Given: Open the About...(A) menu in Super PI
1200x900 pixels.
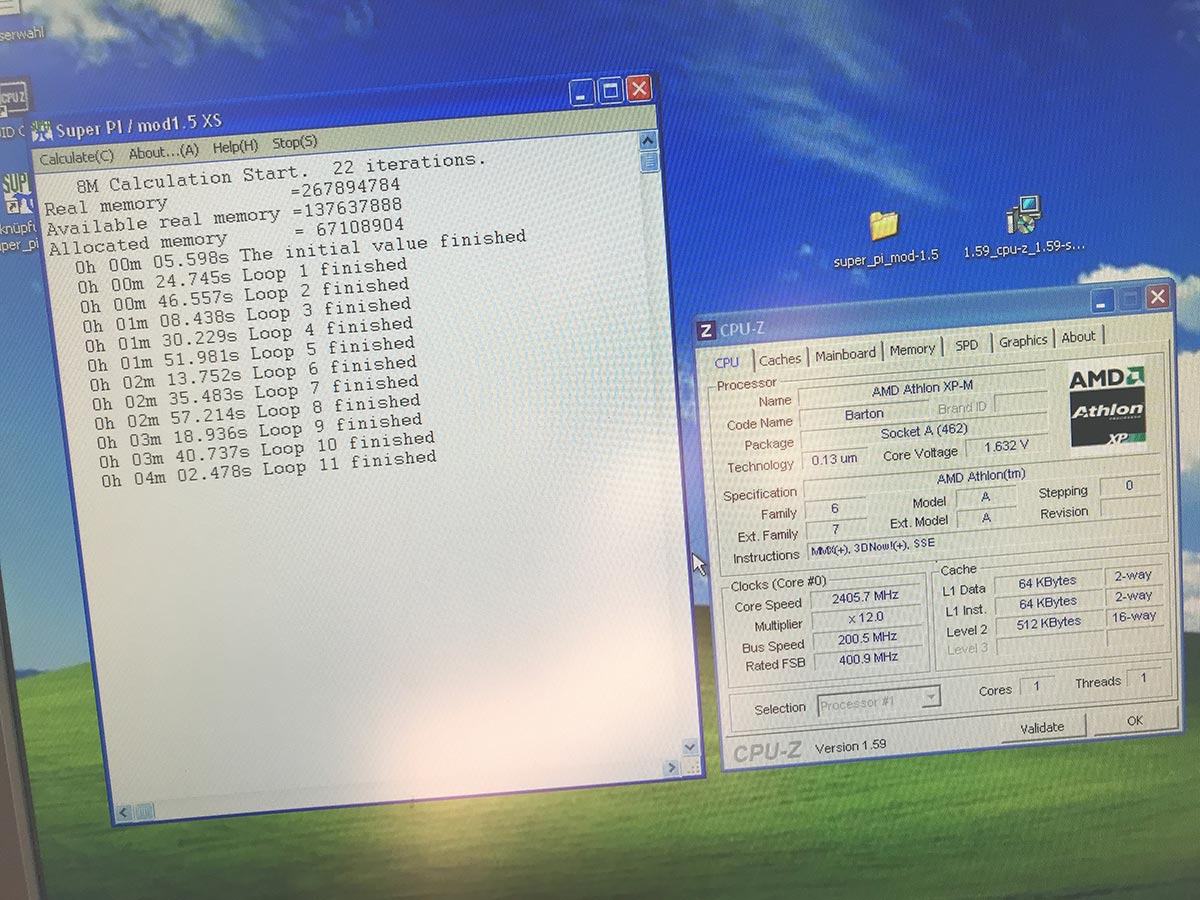Looking at the screenshot, I should [164, 152].
